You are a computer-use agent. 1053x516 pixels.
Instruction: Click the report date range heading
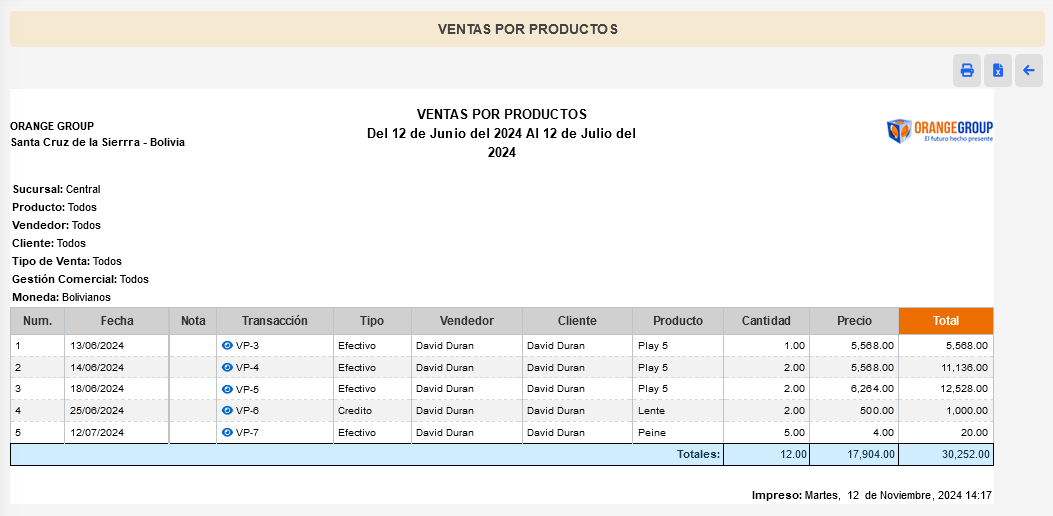point(502,142)
